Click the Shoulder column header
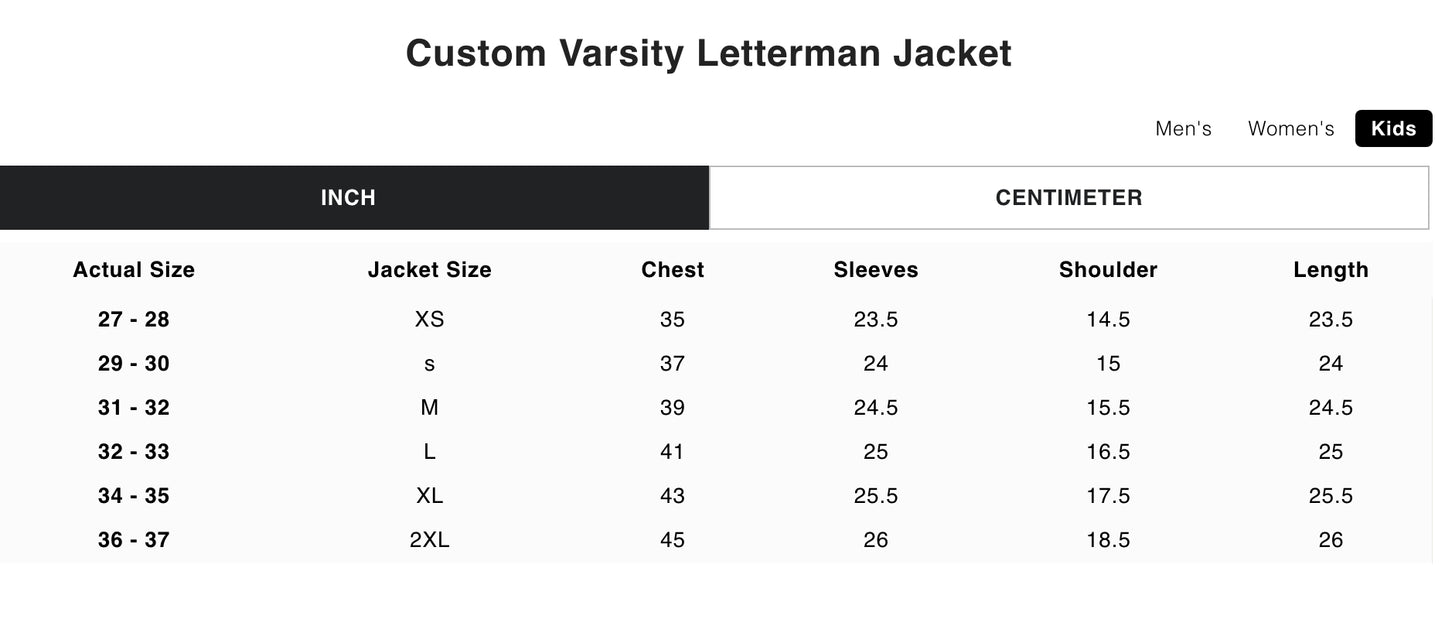The width and height of the screenshot is (1445, 619). (1108, 269)
